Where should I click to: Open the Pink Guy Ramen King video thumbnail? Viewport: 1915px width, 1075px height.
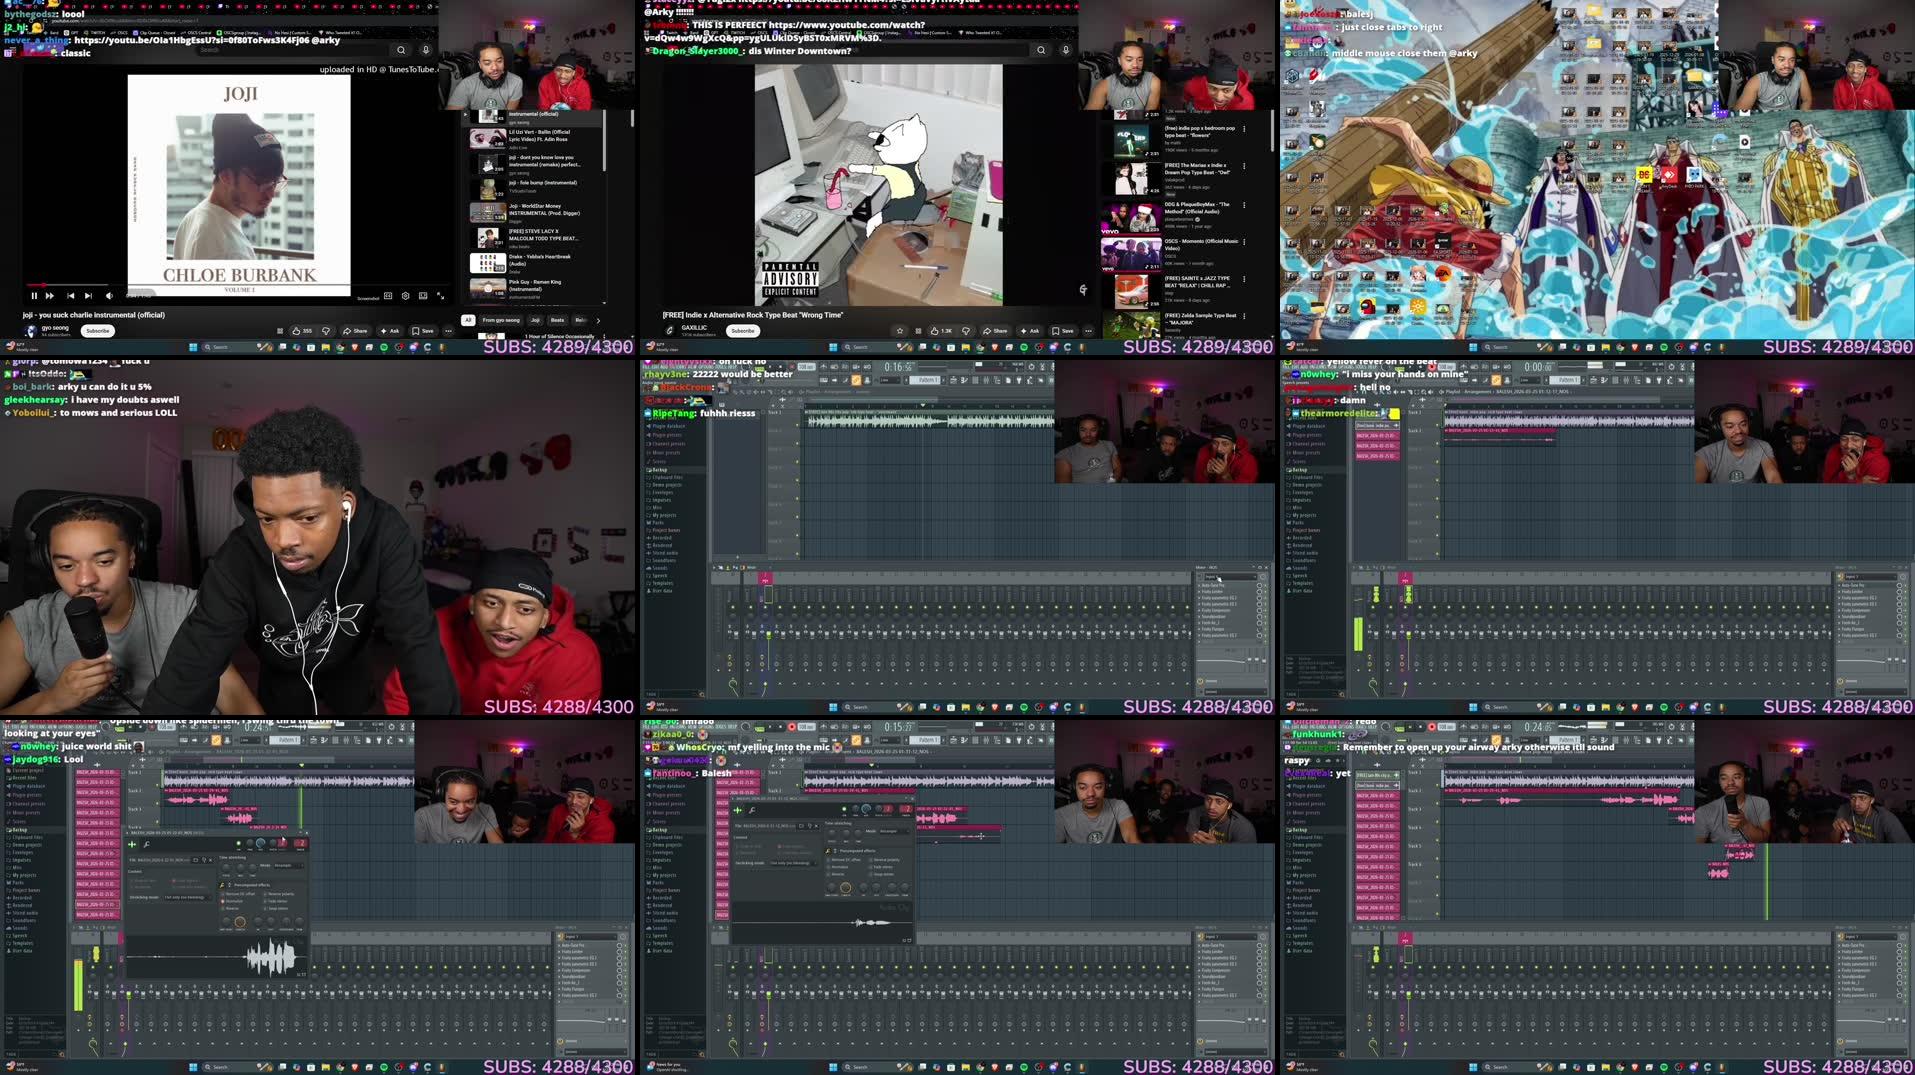(486, 287)
